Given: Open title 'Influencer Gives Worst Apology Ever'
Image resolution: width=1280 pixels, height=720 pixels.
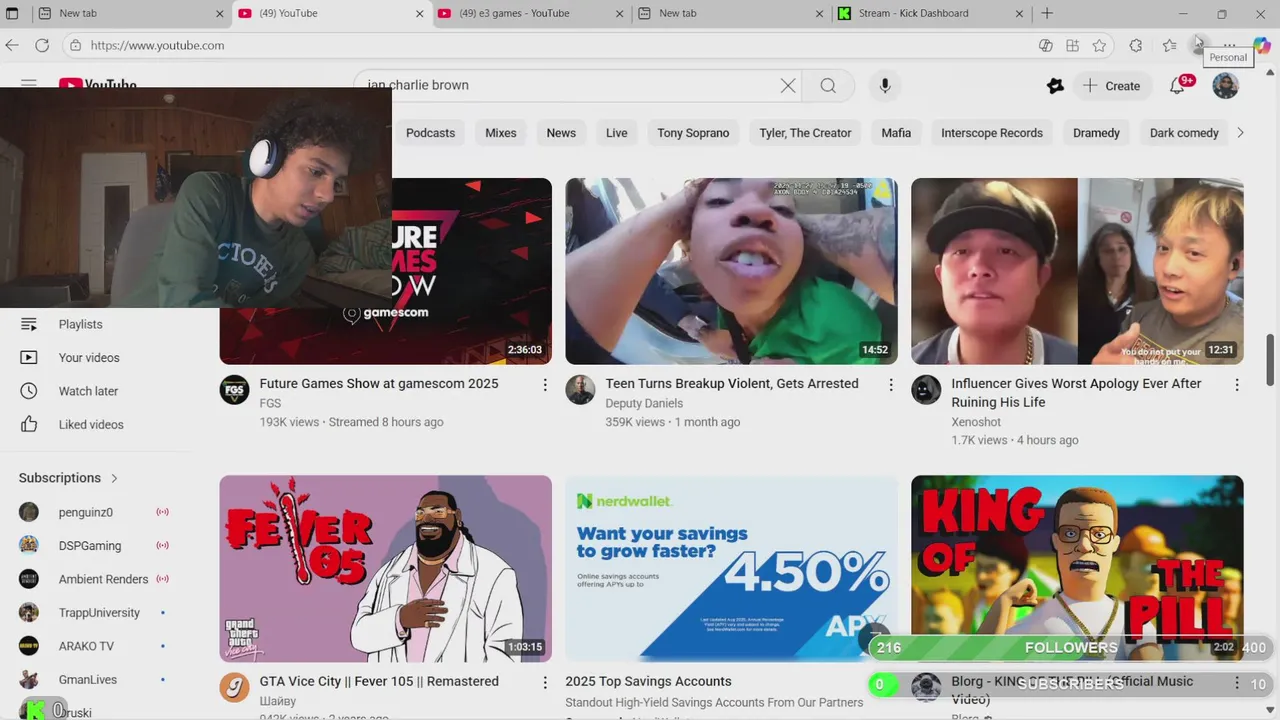Looking at the screenshot, I should [1076, 393].
